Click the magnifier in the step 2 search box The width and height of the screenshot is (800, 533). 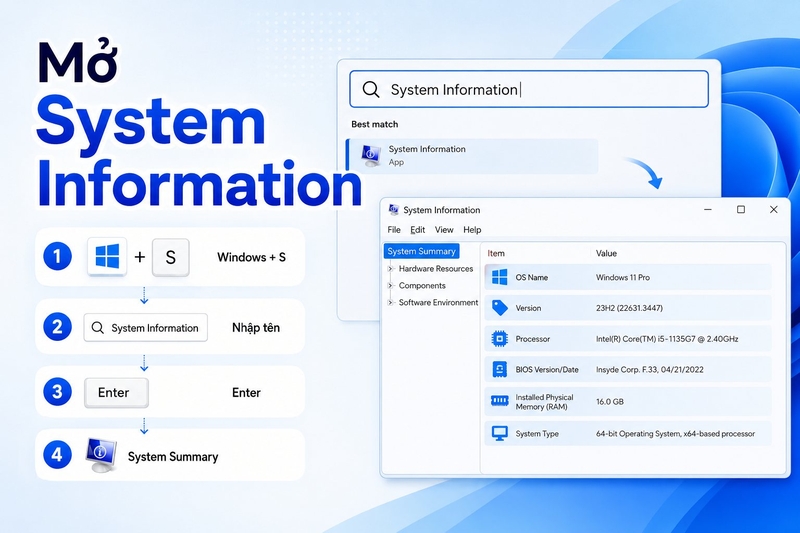tap(97, 327)
